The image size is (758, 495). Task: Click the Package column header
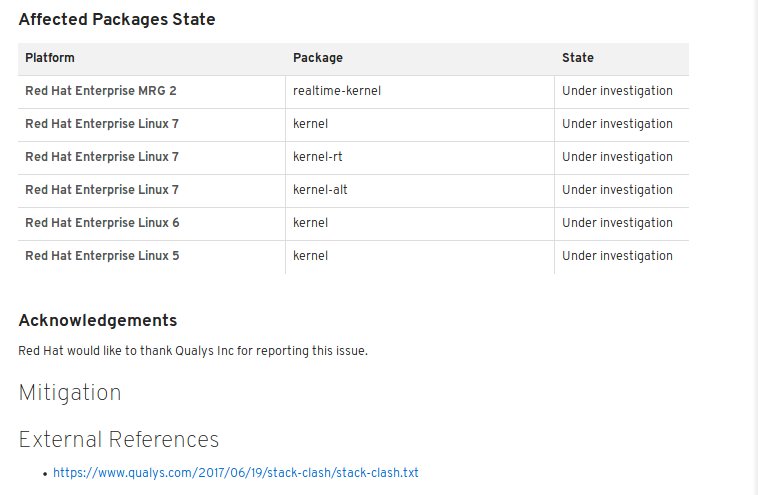click(x=317, y=58)
